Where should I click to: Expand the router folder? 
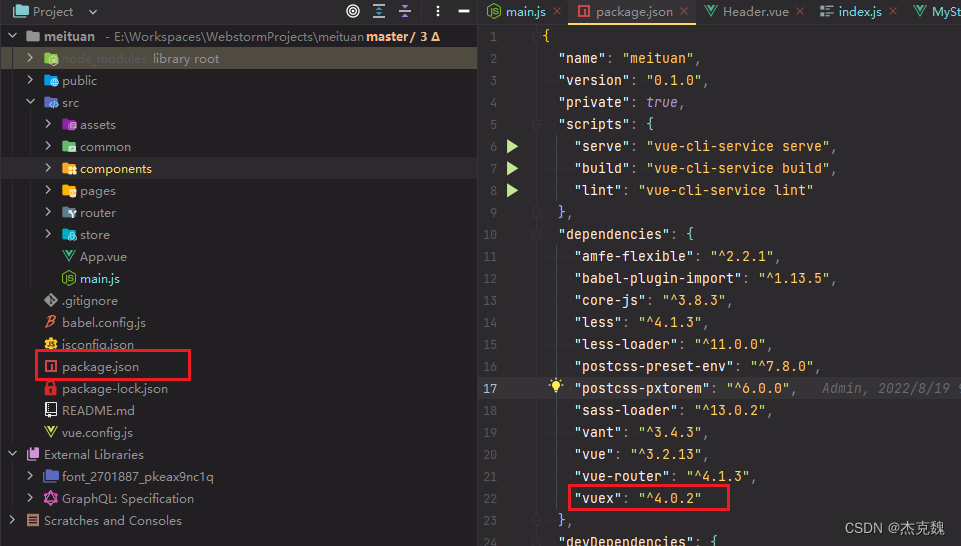(x=48, y=213)
